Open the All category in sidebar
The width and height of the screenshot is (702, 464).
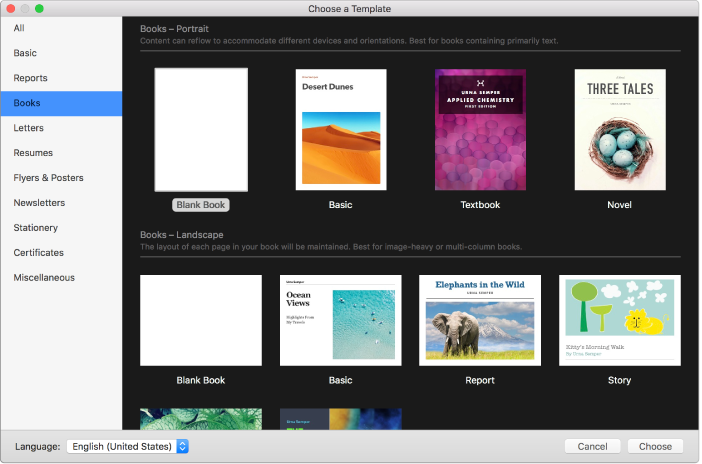click(x=61, y=28)
